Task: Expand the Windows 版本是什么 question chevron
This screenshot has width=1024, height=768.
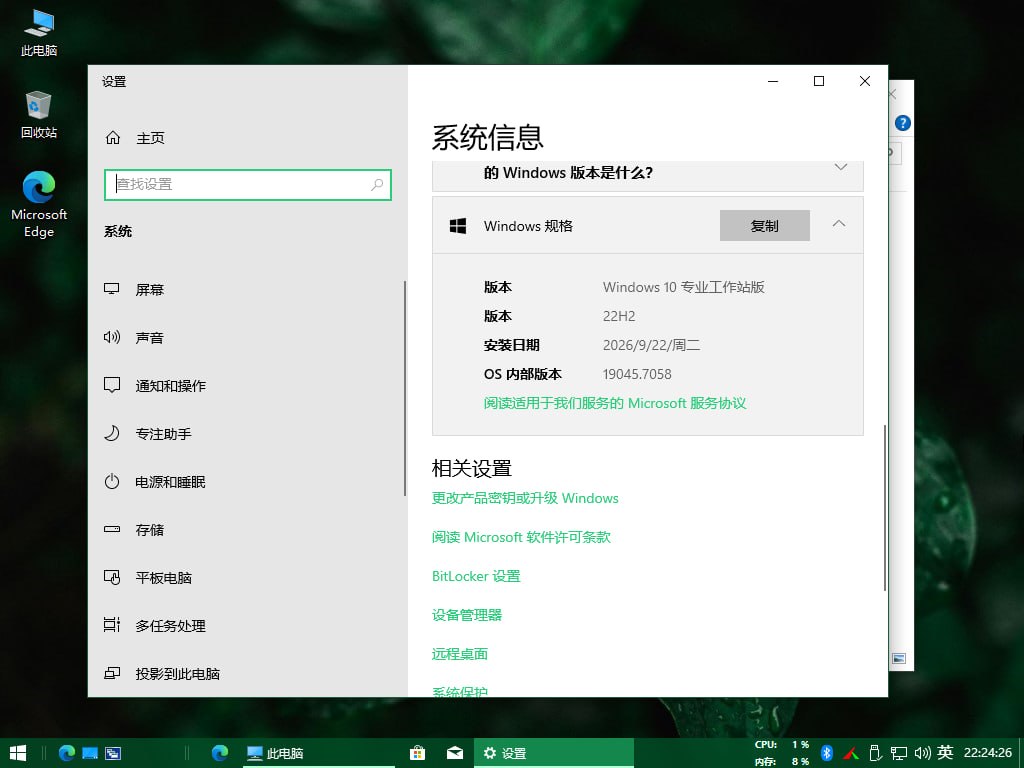Action: tap(841, 167)
